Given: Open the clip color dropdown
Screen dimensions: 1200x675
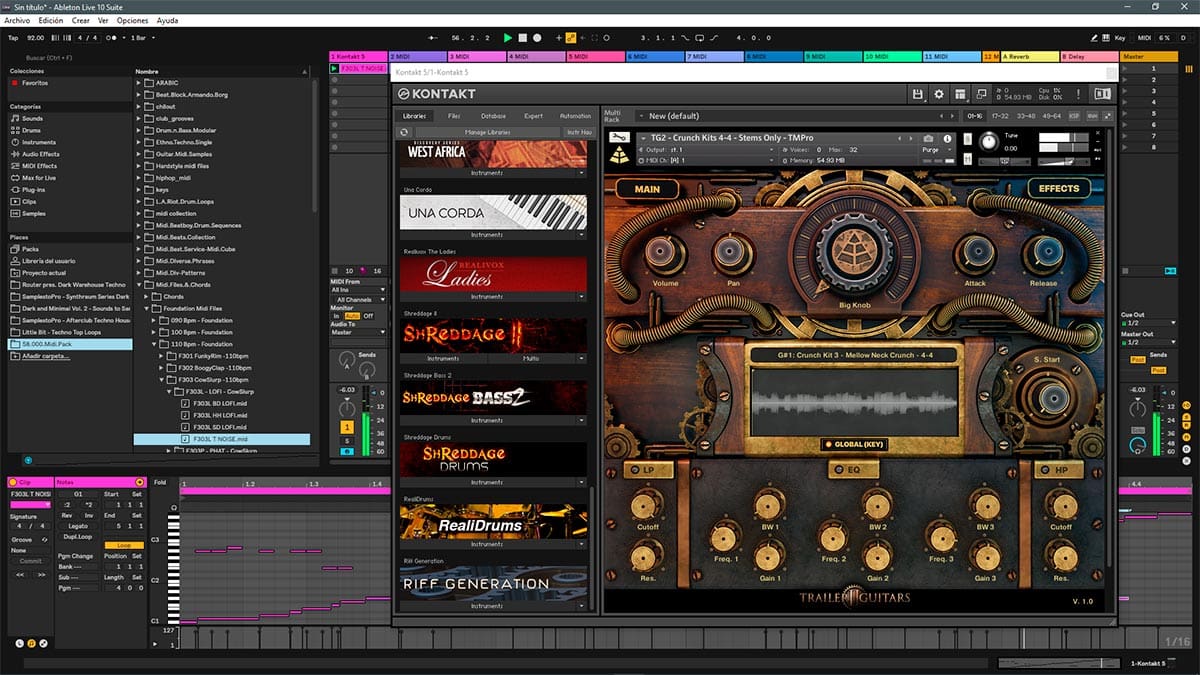Looking at the screenshot, I should click(30, 505).
